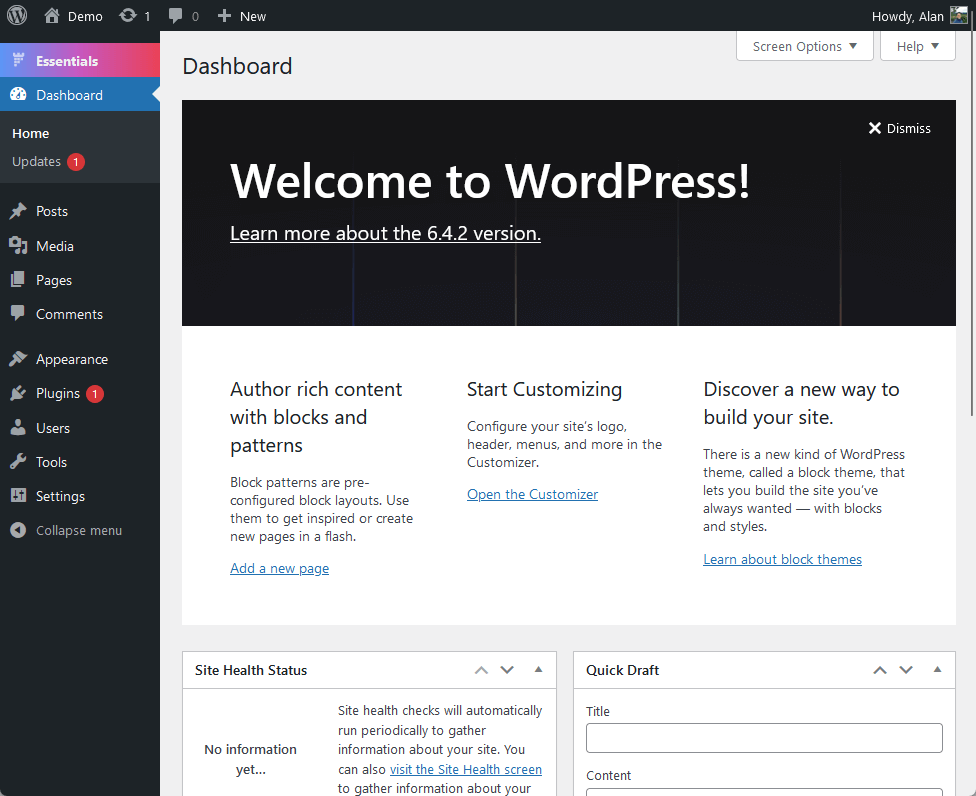Open the Screen Options dropdown
The image size is (976, 796).
click(804, 46)
